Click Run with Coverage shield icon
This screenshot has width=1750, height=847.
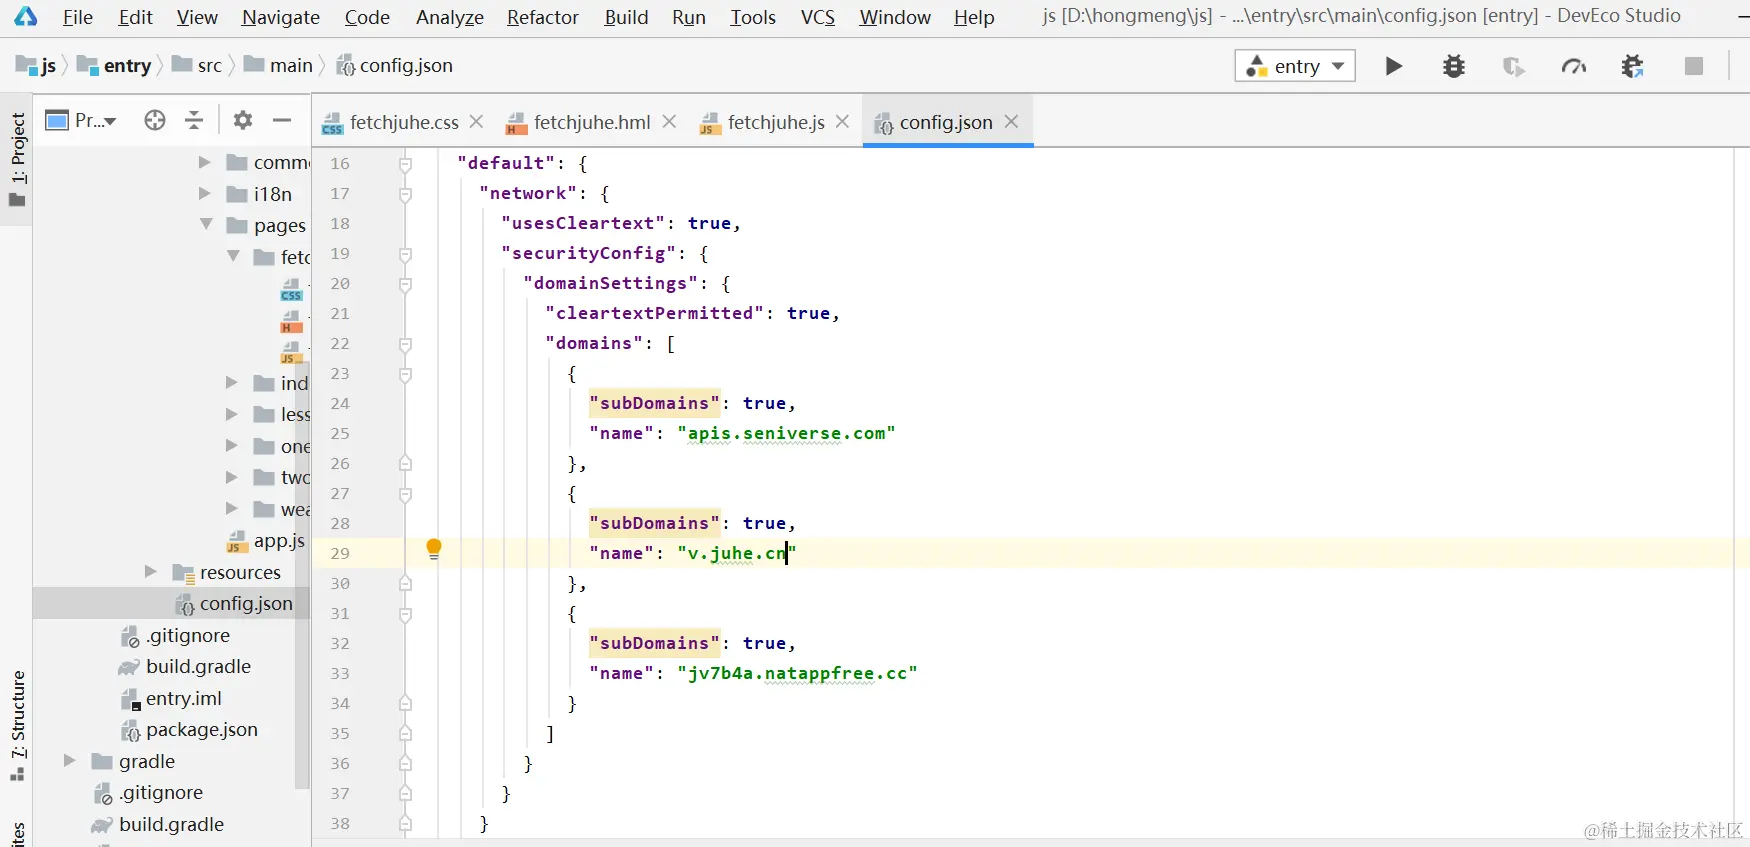point(1514,66)
